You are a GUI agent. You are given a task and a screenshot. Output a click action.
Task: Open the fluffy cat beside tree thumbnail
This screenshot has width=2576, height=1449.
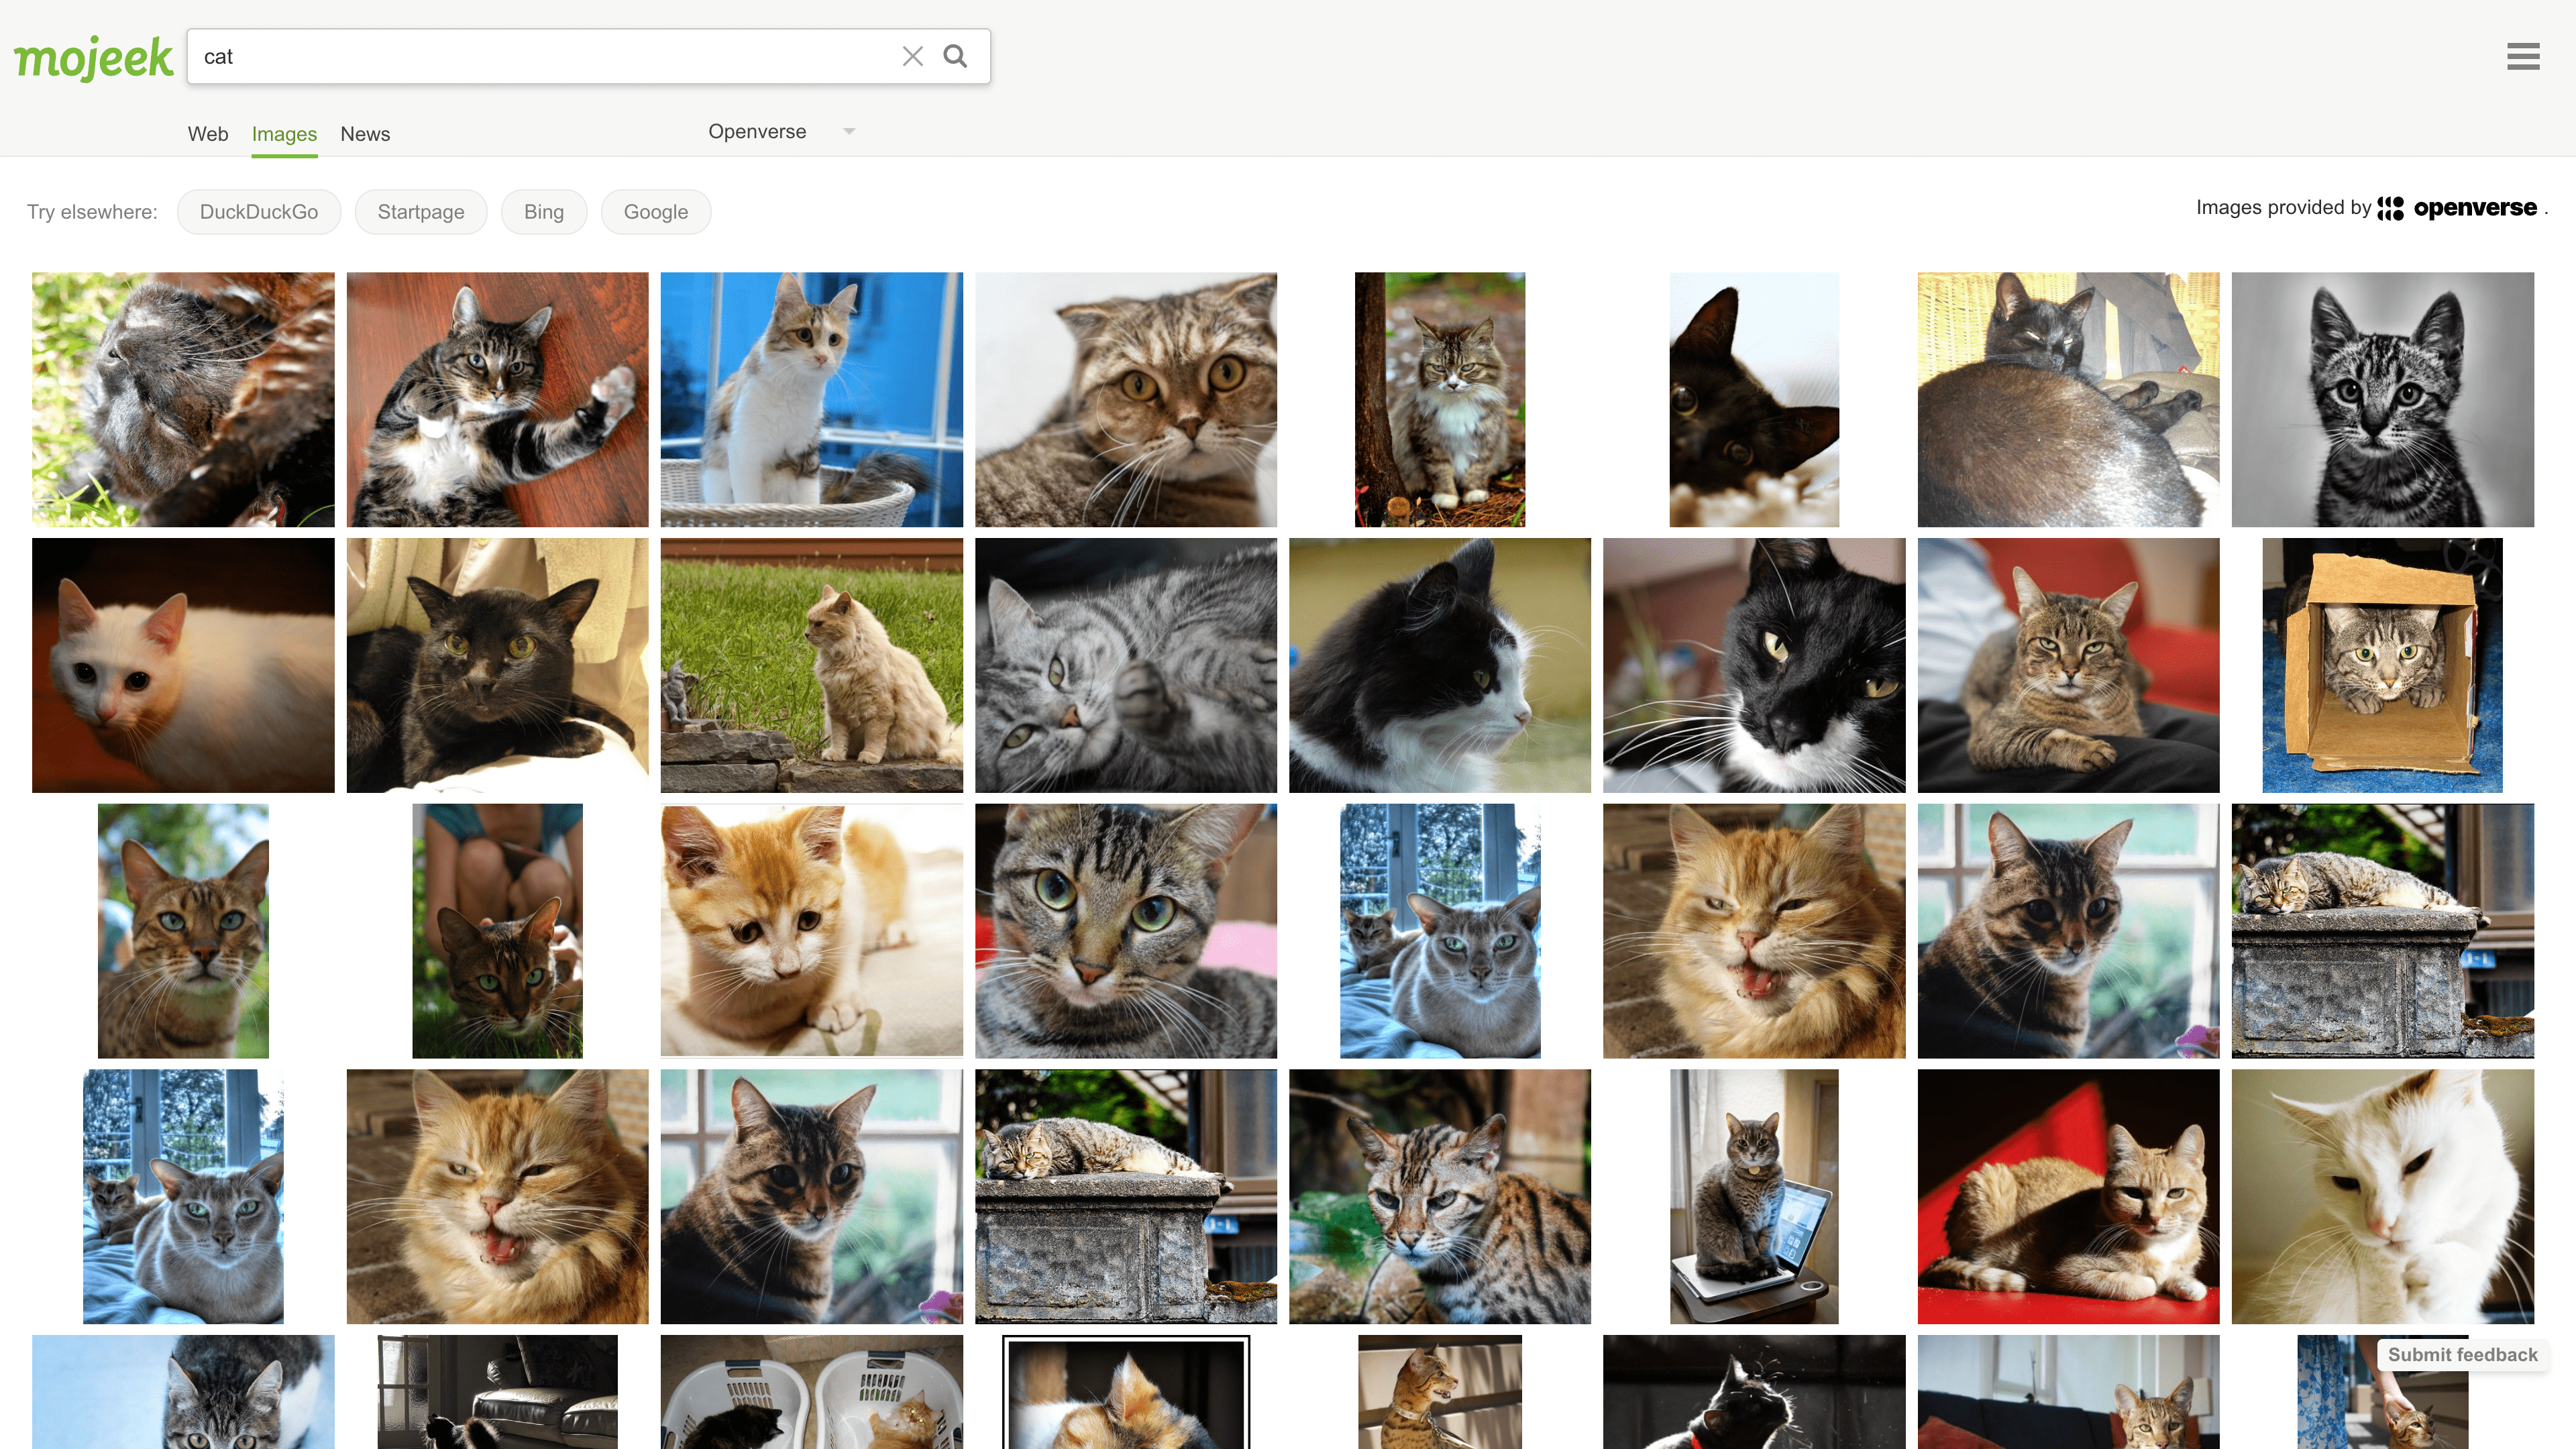(1440, 399)
